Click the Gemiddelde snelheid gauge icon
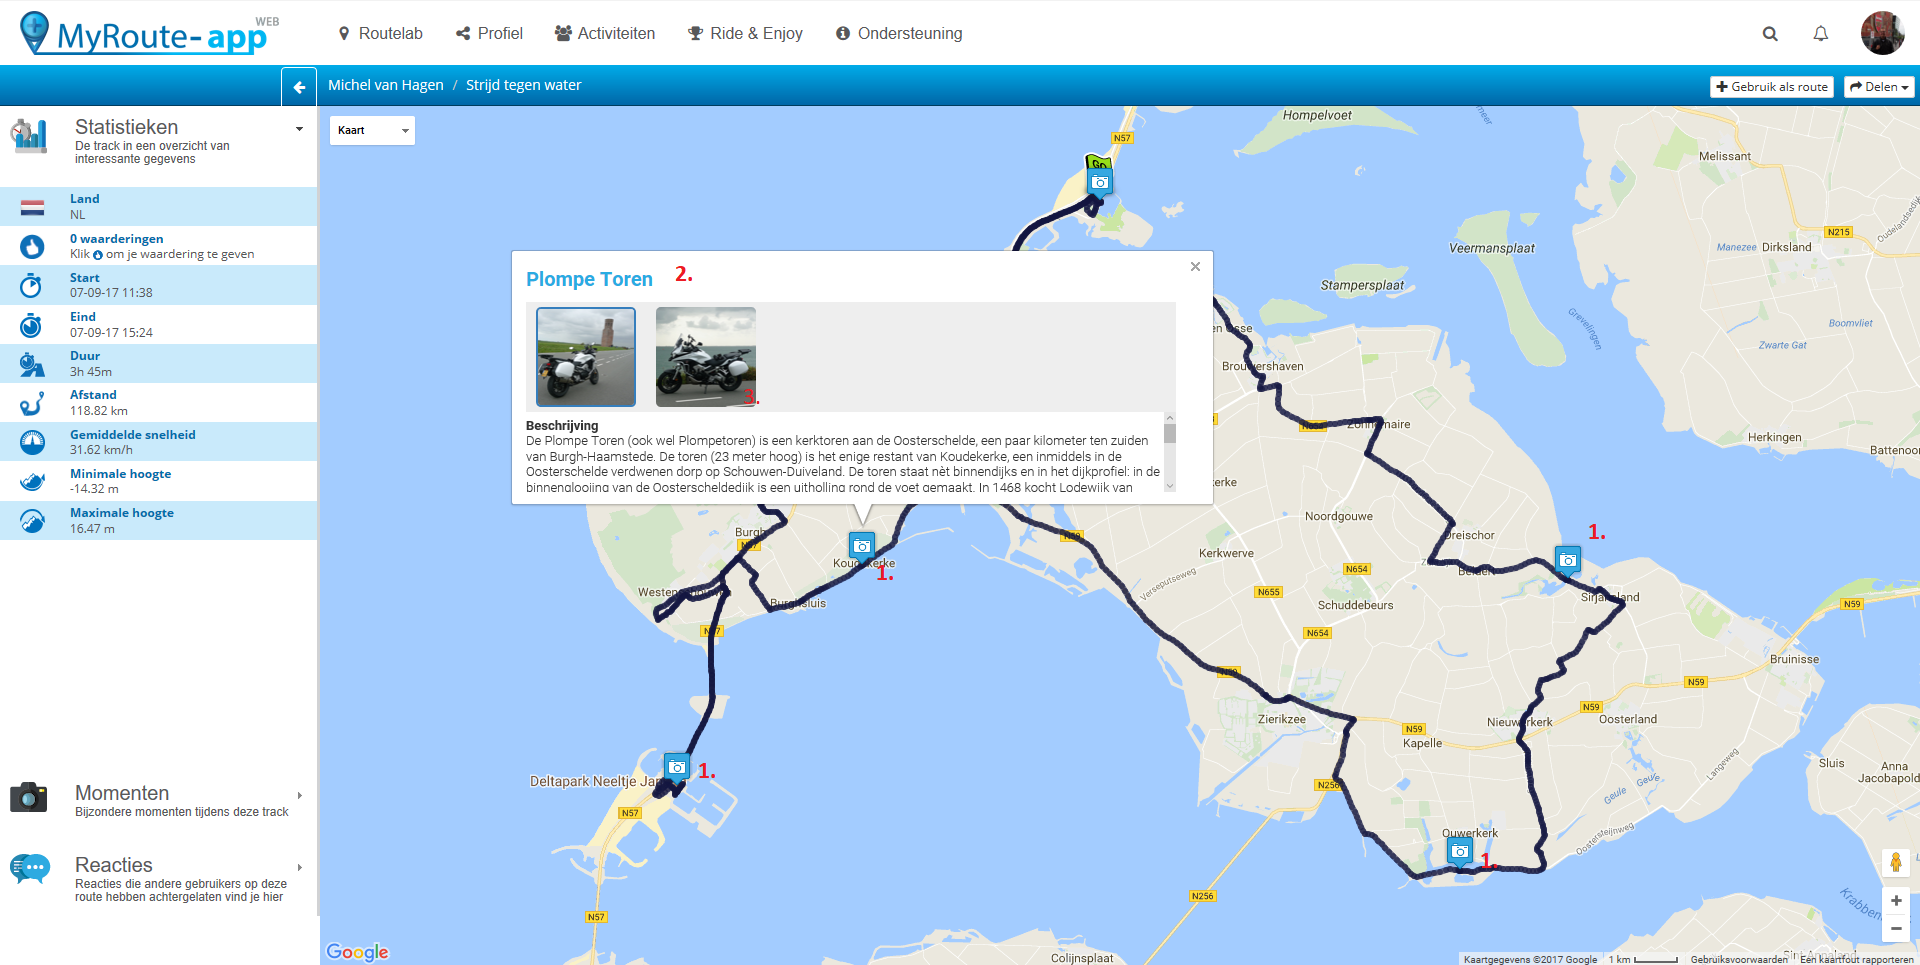The width and height of the screenshot is (1920, 965). [32, 442]
